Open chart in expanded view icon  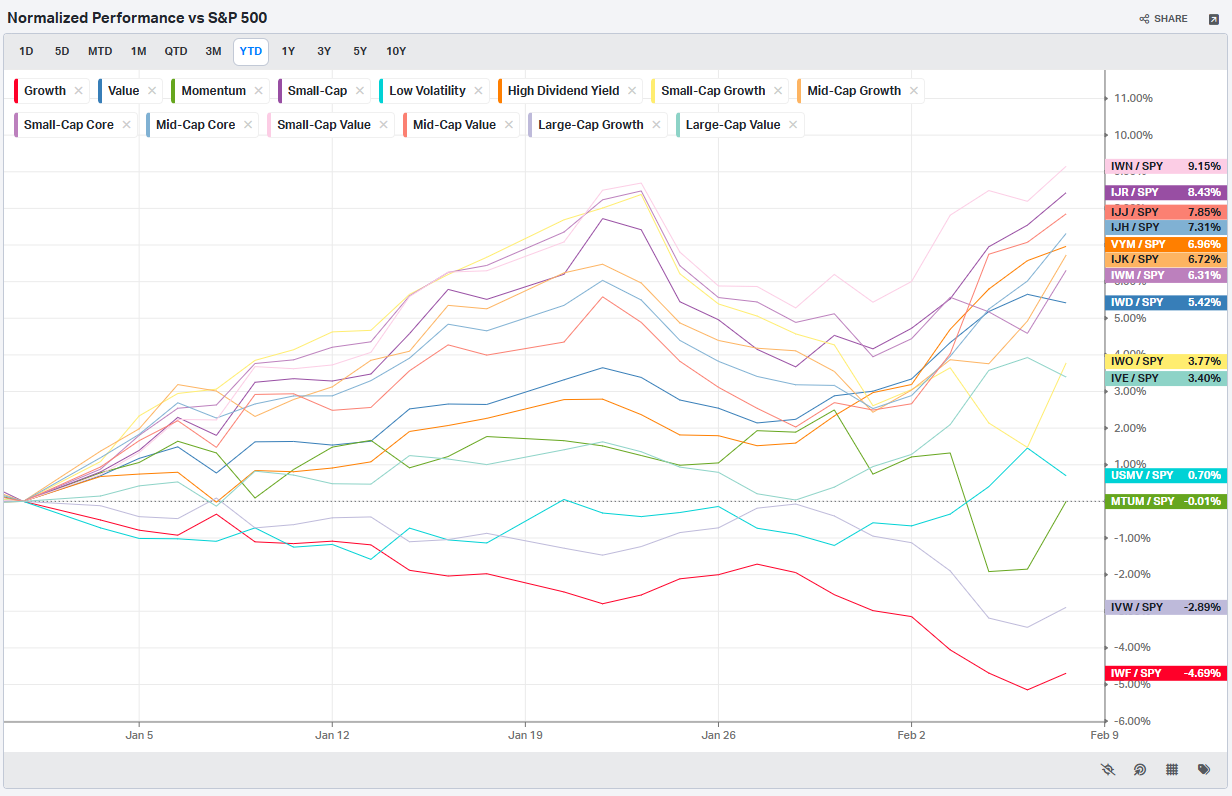[x=1214, y=19]
